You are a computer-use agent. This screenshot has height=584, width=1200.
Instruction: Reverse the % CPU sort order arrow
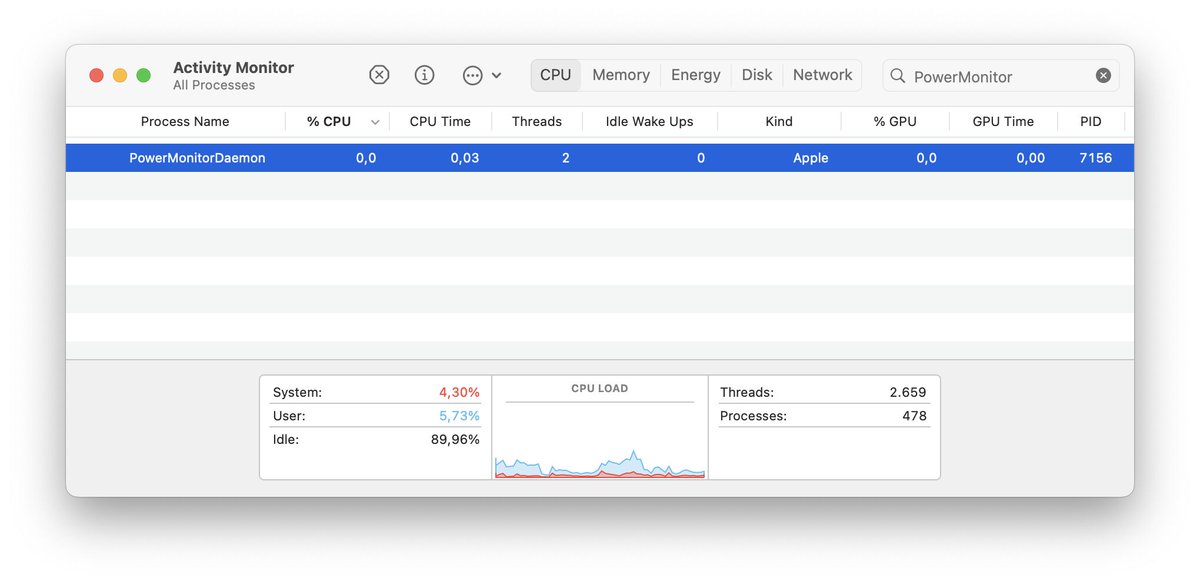click(x=375, y=122)
